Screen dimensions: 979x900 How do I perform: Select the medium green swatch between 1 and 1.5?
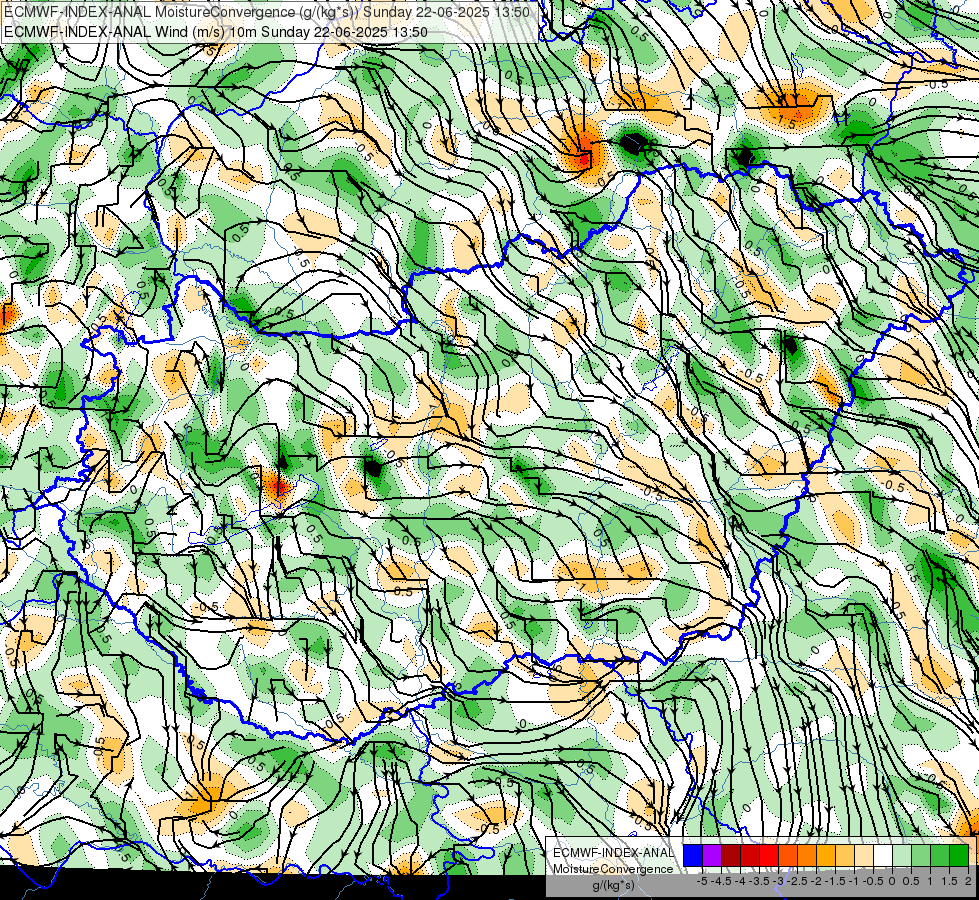[x=940, y=855]
